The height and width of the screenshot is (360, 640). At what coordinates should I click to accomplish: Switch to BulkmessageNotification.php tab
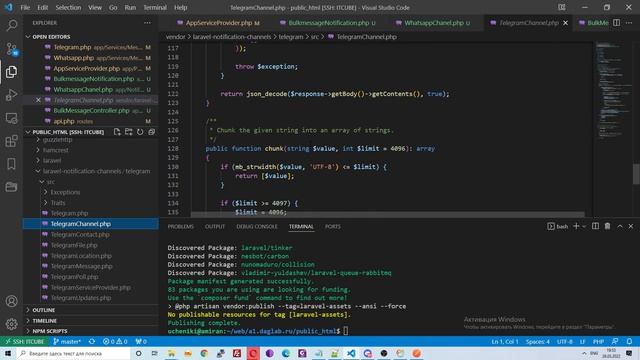[328, 23]
